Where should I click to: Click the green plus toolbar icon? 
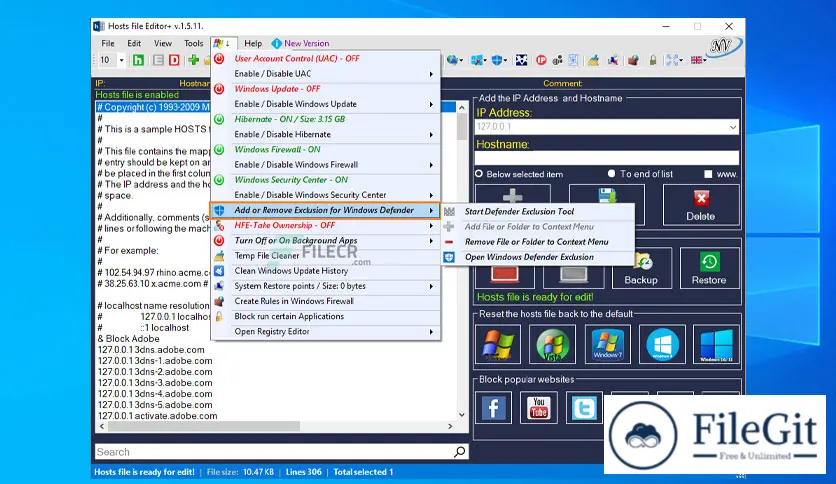[x=194, y=60]
